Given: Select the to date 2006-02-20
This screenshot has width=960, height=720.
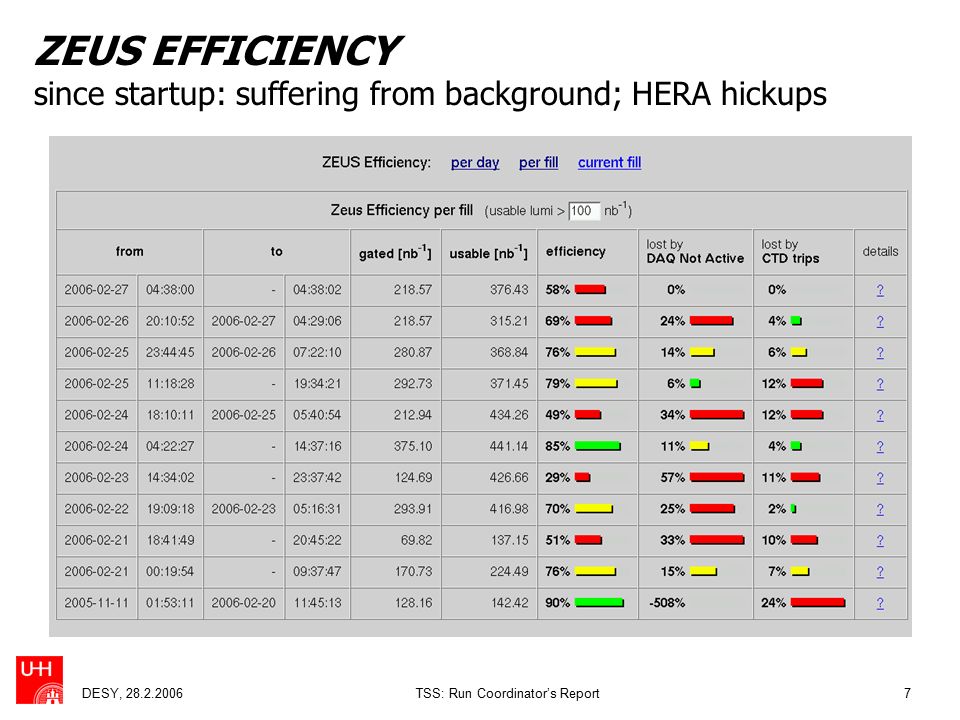Looking at the screenshot, I should pyautogui.click(x=244, y=603).
